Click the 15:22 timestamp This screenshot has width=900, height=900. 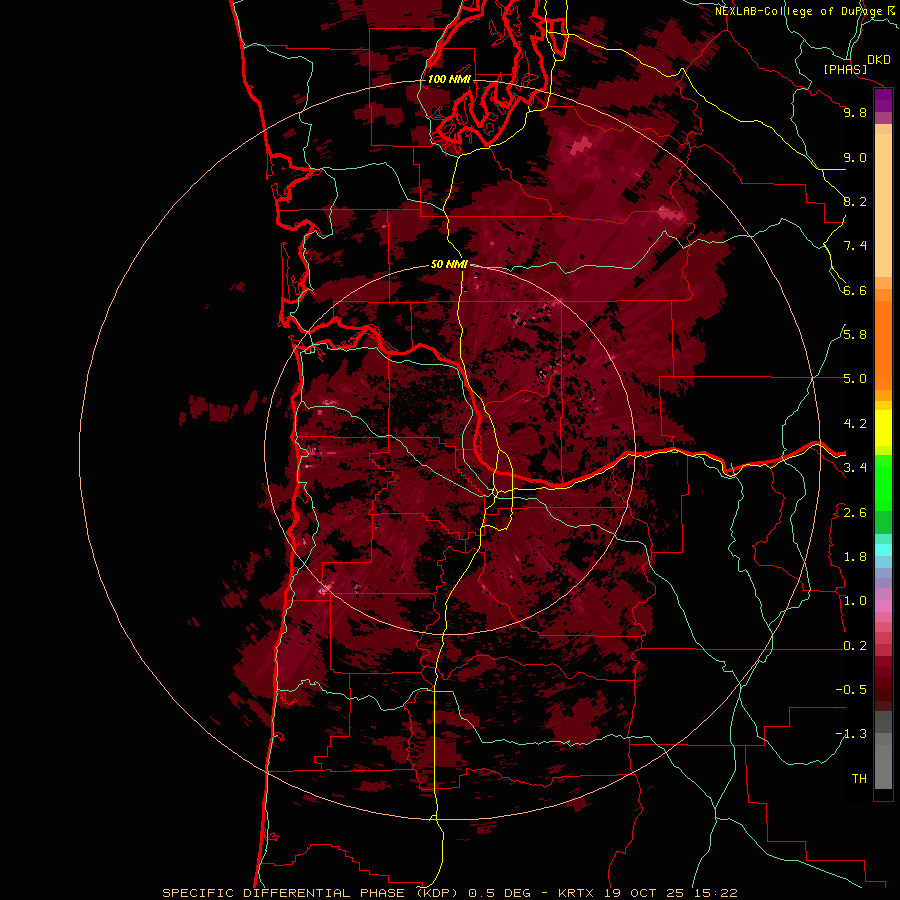[x=715, y=893]
